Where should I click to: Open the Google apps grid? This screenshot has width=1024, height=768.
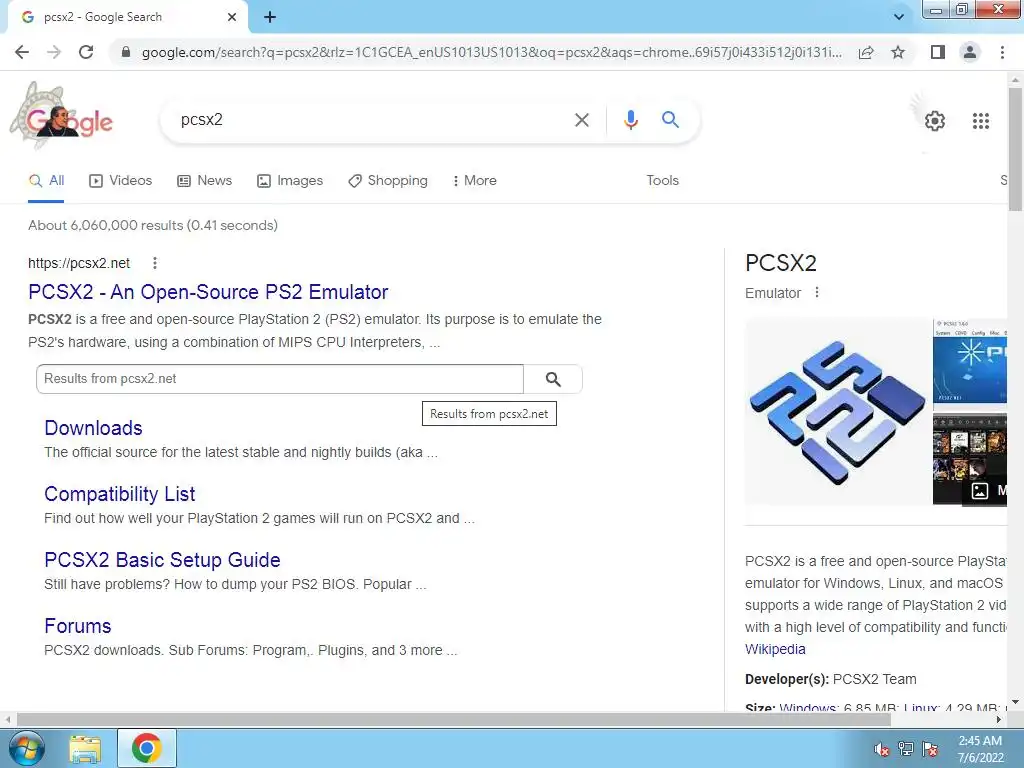point(980,121)
